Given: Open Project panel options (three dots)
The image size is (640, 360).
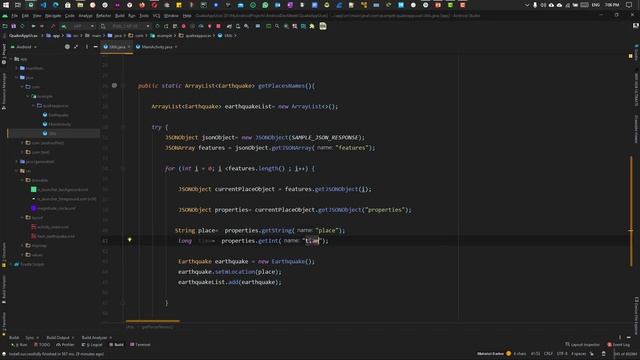Looking at the screenshot, I should [x=87, y=47].
